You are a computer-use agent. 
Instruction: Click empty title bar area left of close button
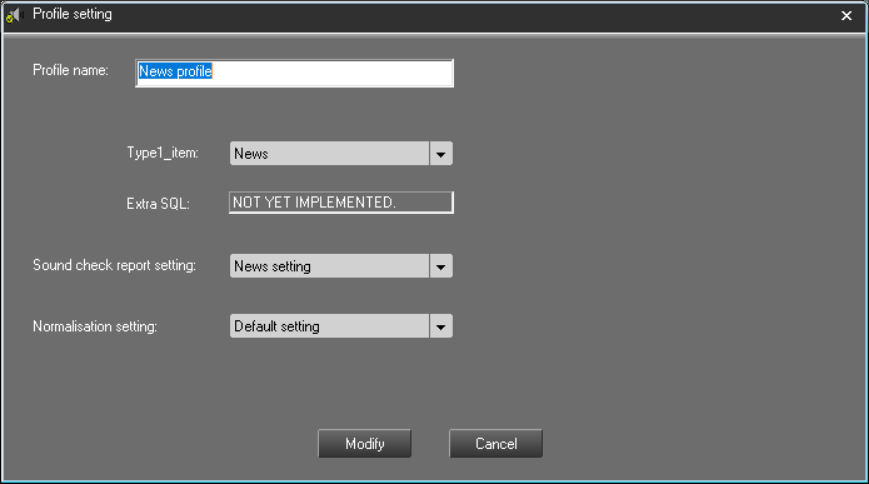(x=500, y=15)
